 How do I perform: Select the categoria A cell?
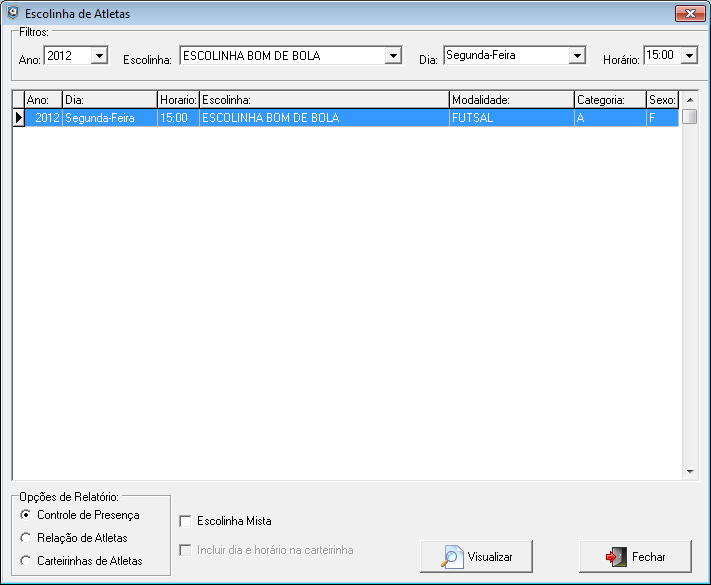coord(610,118)
